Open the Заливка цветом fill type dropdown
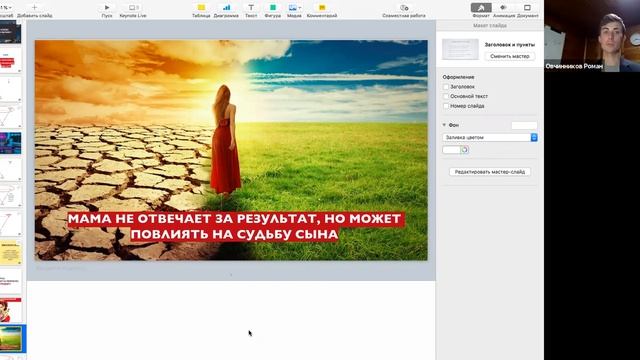Viewport: 640px width, 360px height. point(490,137)
